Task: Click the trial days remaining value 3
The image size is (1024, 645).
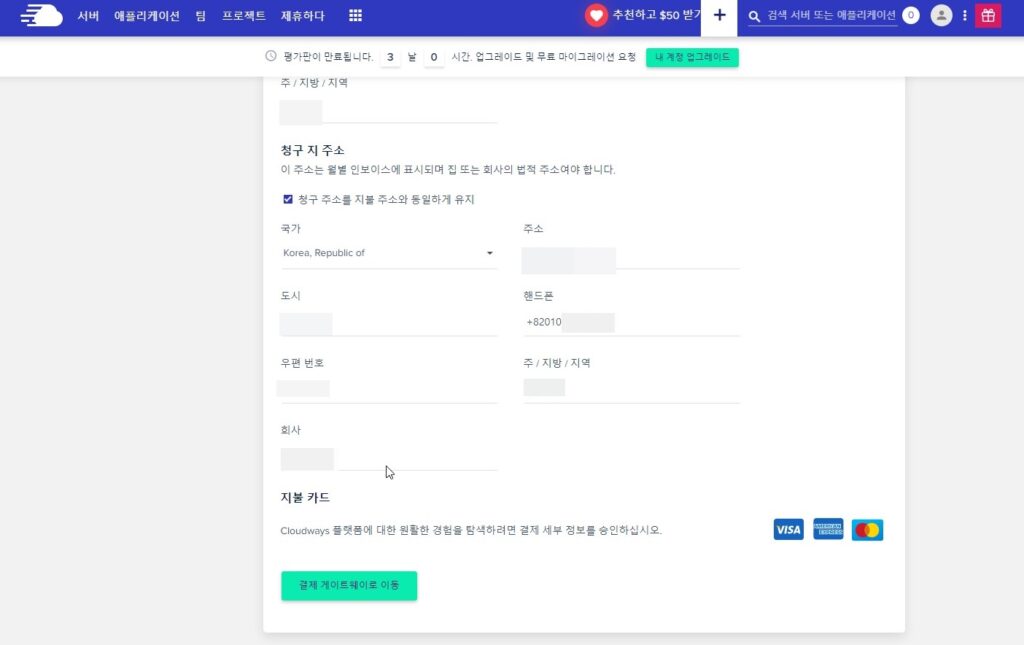Action: [390, 57]
